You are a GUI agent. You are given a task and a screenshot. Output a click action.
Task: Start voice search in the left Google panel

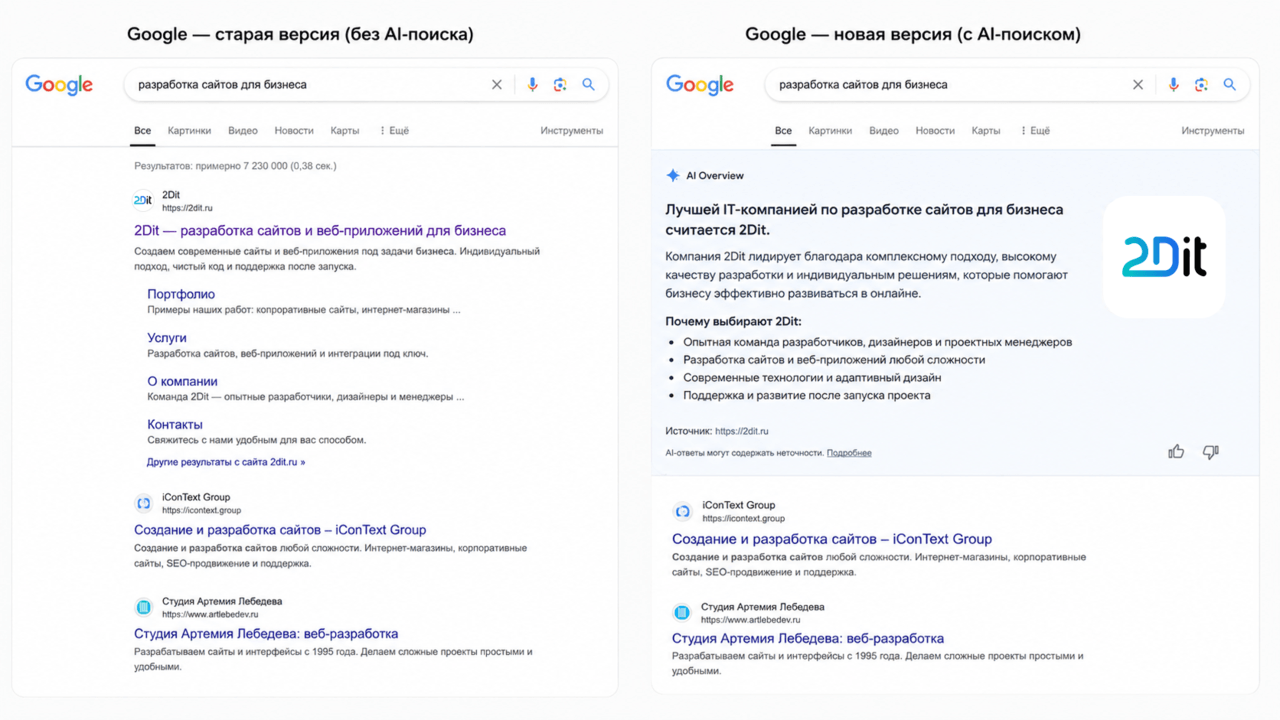point(533,85)
